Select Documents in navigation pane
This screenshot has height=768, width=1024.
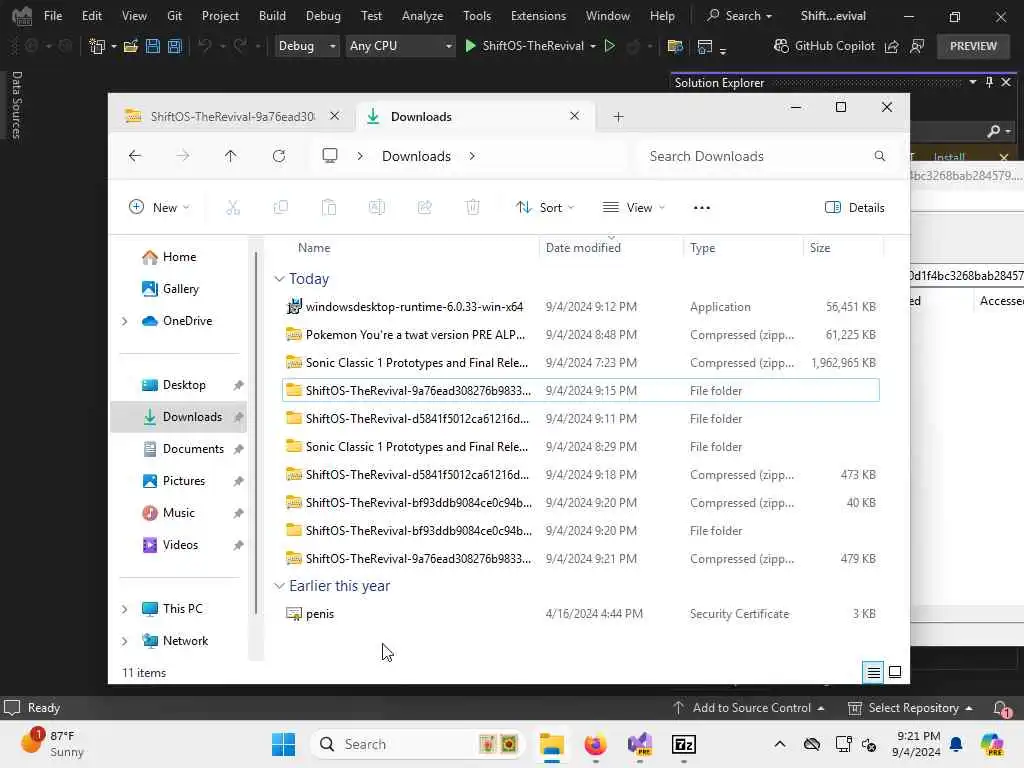[193, 449]
